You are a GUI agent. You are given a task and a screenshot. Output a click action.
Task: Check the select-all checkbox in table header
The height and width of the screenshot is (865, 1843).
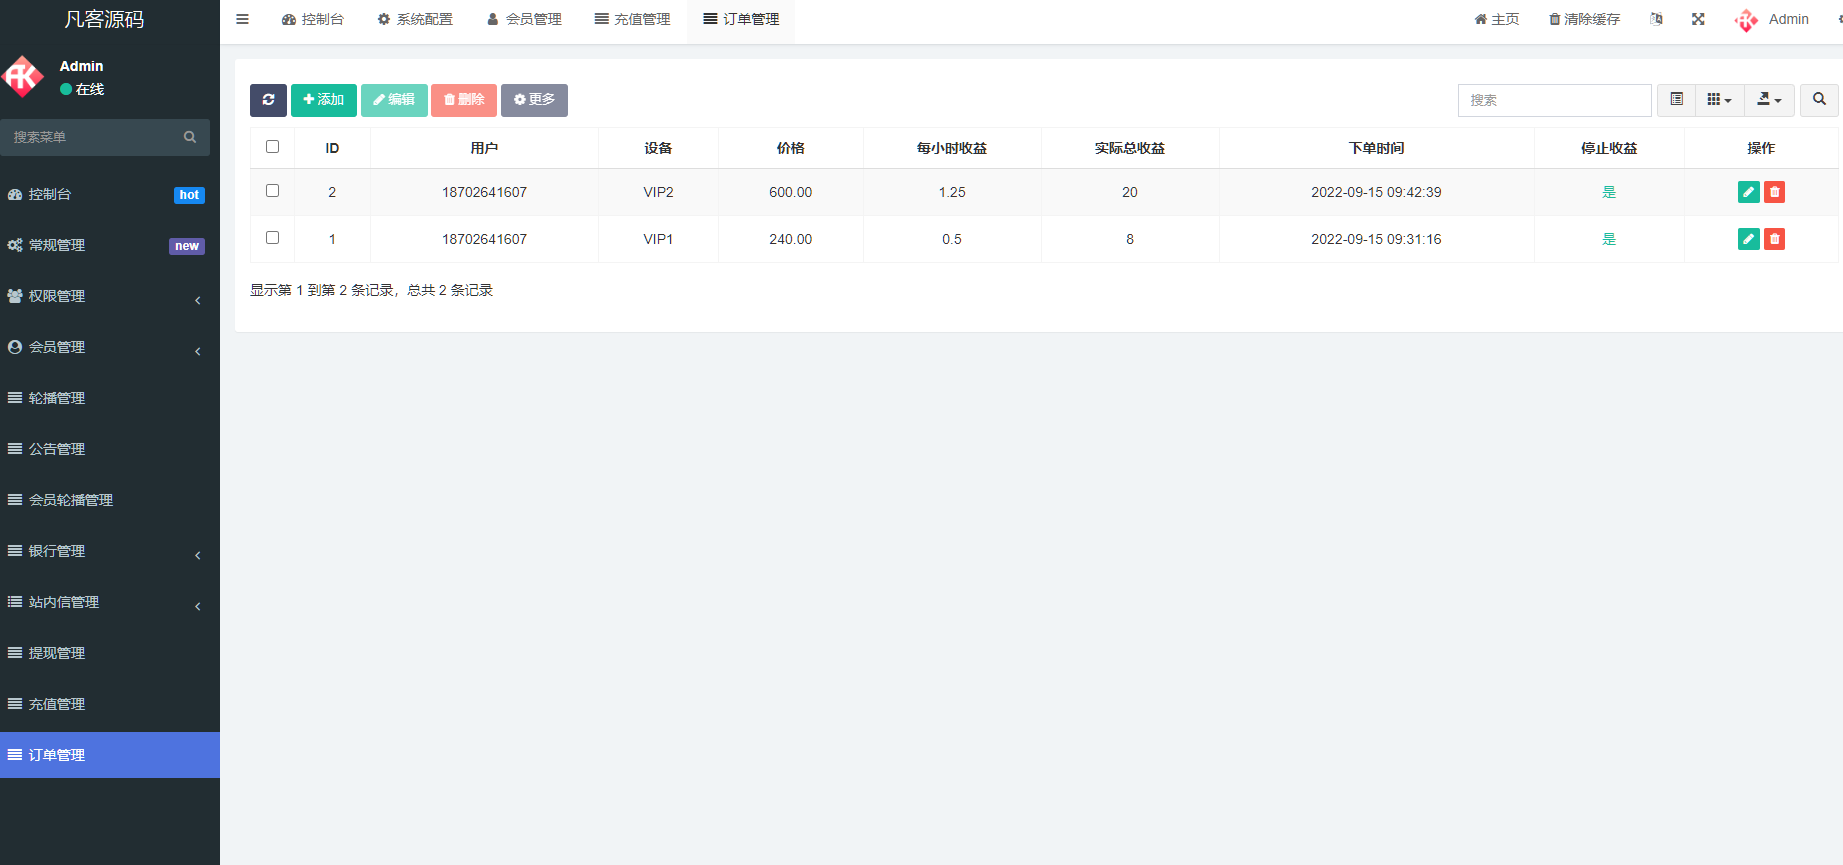tap(272, 147)
